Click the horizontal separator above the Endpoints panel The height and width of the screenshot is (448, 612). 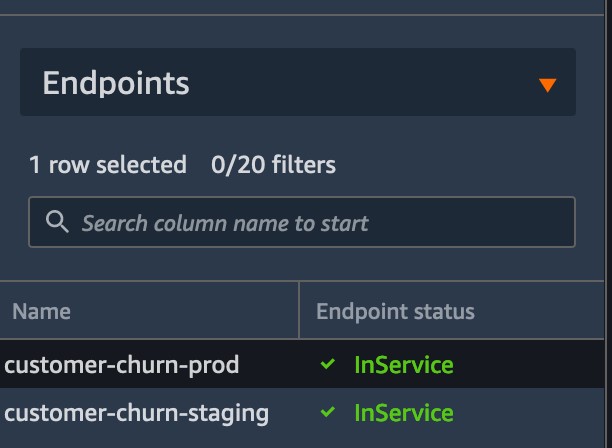click(x=302, y=15)
